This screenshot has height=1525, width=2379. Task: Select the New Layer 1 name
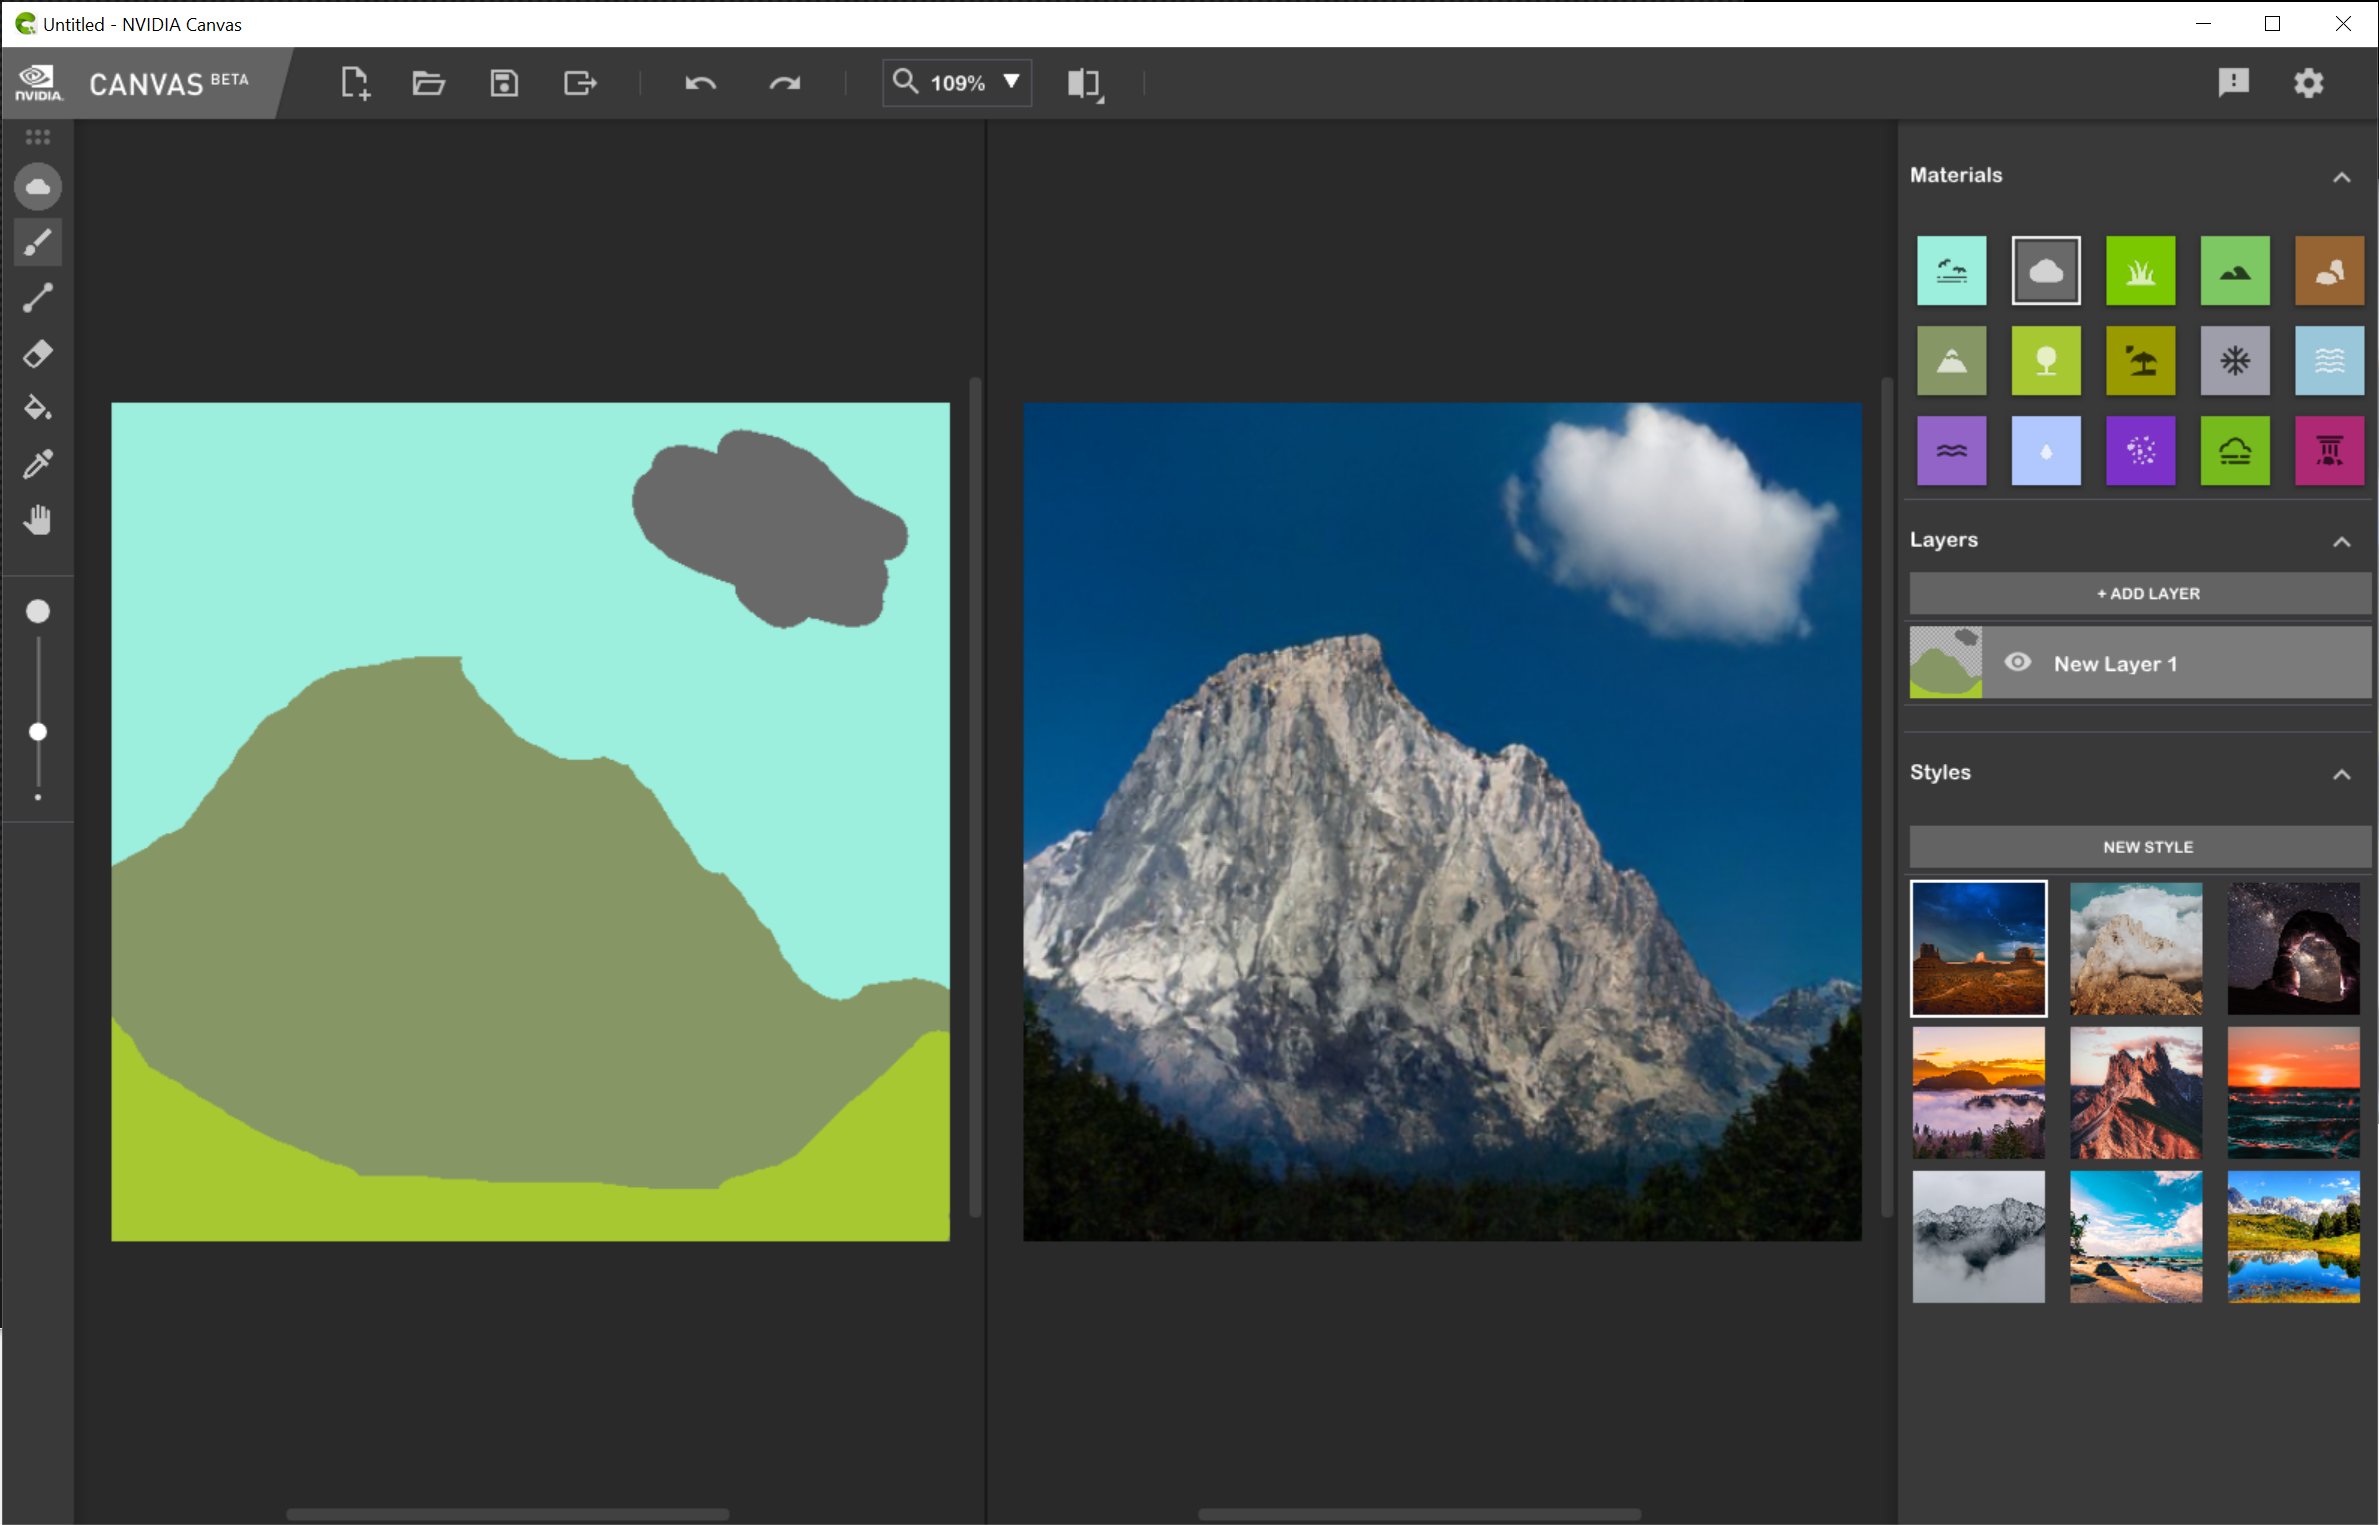pos(2115,664)
